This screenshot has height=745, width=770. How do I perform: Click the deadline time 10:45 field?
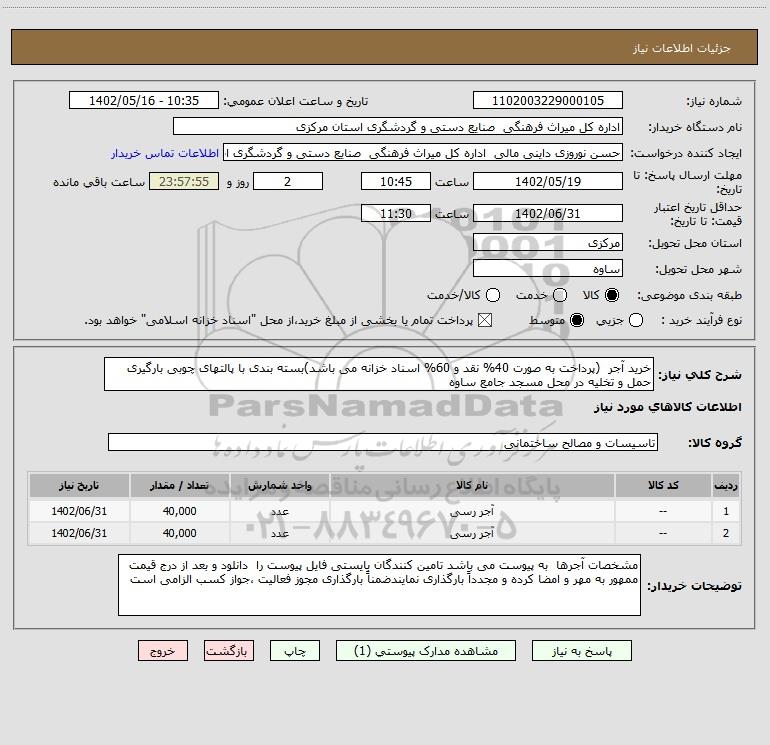396,181
